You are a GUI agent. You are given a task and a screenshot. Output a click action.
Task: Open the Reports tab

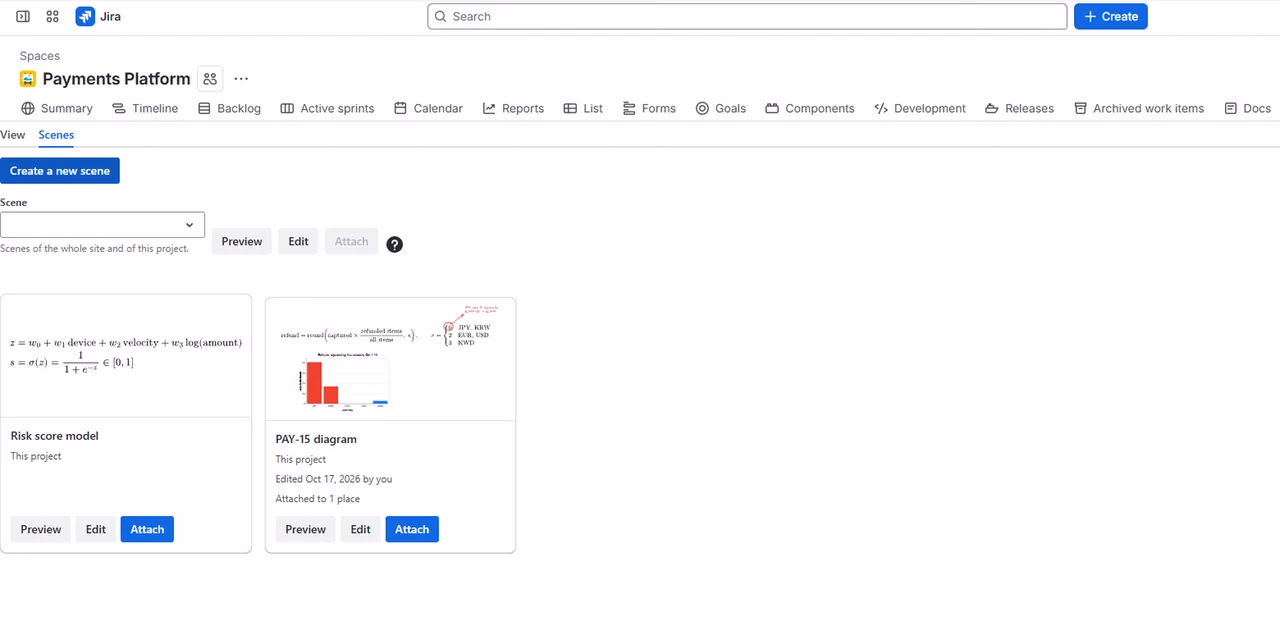point(513,108)
